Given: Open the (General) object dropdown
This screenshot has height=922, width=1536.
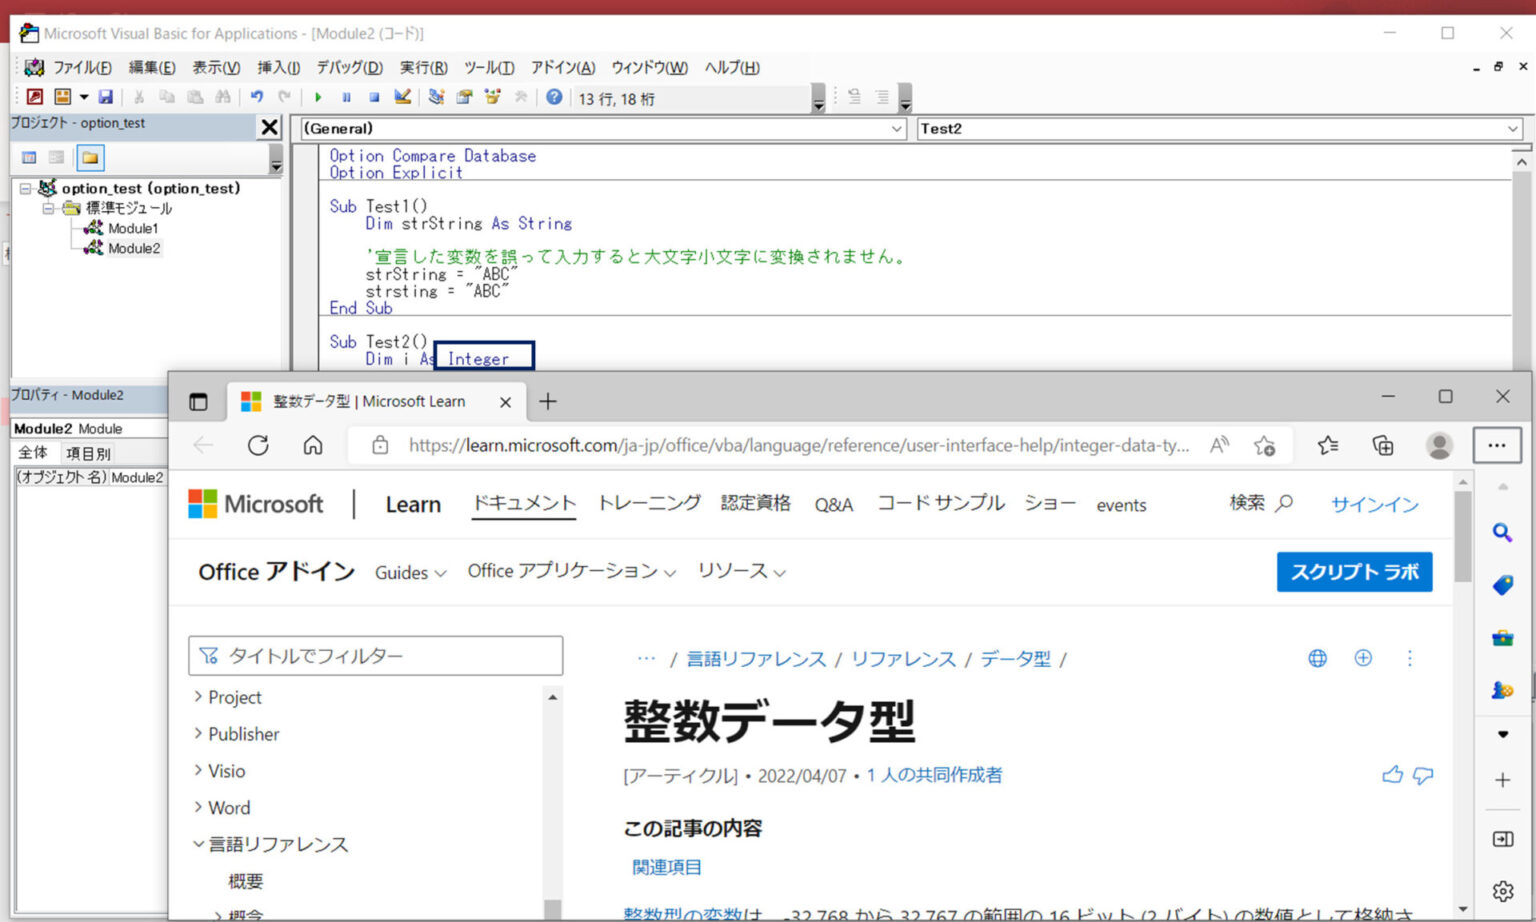Looking at the screenshot, I should tap(897, 128).
